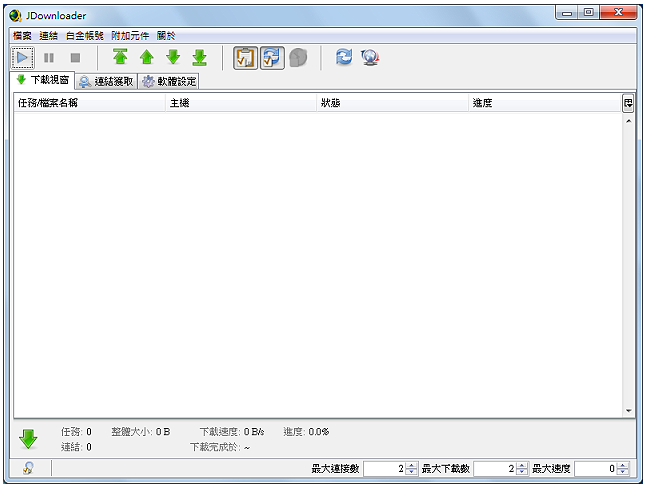Open the 連結獲取 tab
Viewport: 647px width, 486px height.
coord(106,82)
